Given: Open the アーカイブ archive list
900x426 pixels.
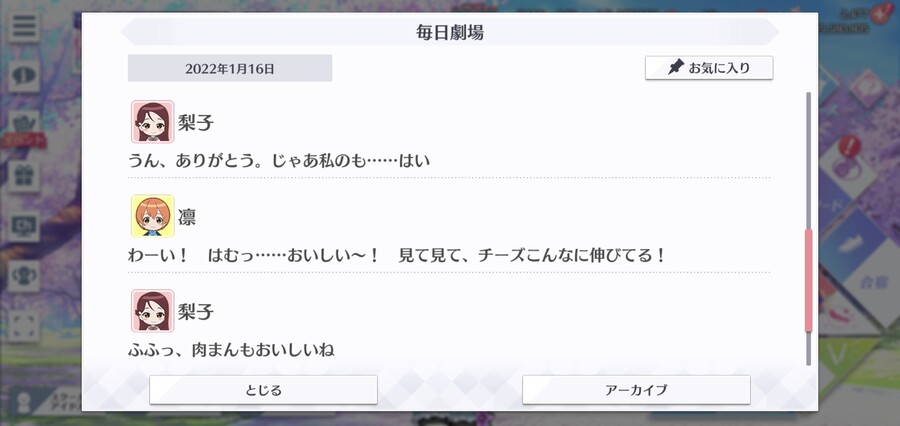Looking at the screenshot, I should pos(636,390).
